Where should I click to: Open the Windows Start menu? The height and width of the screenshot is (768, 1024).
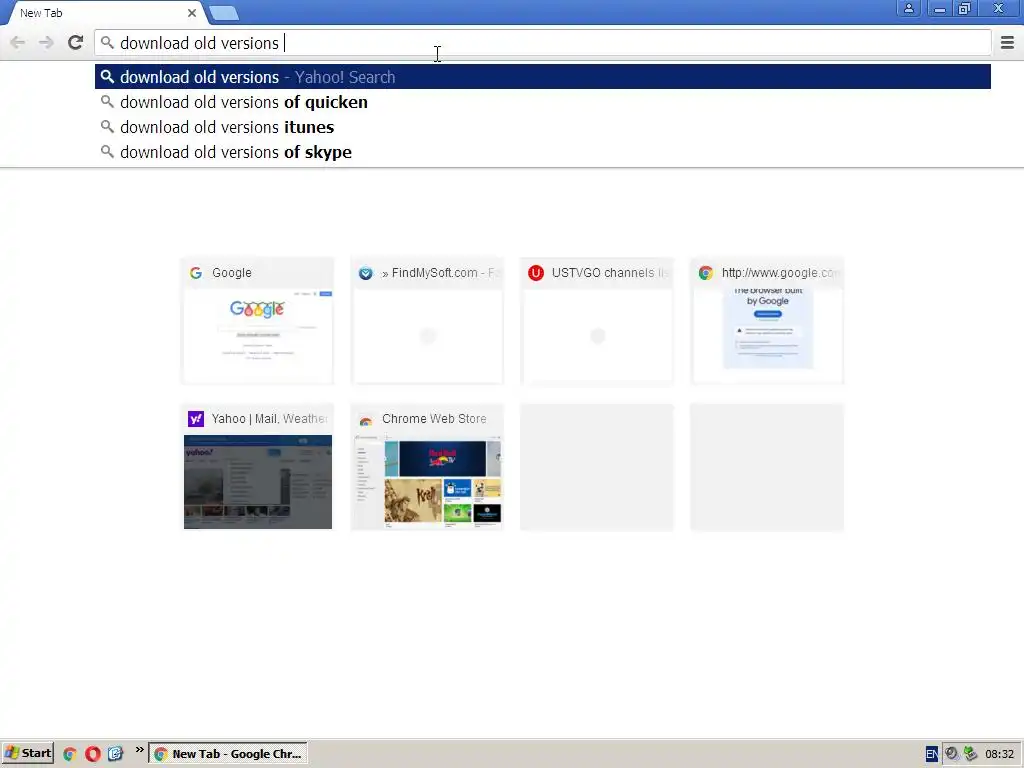[27, 754]
